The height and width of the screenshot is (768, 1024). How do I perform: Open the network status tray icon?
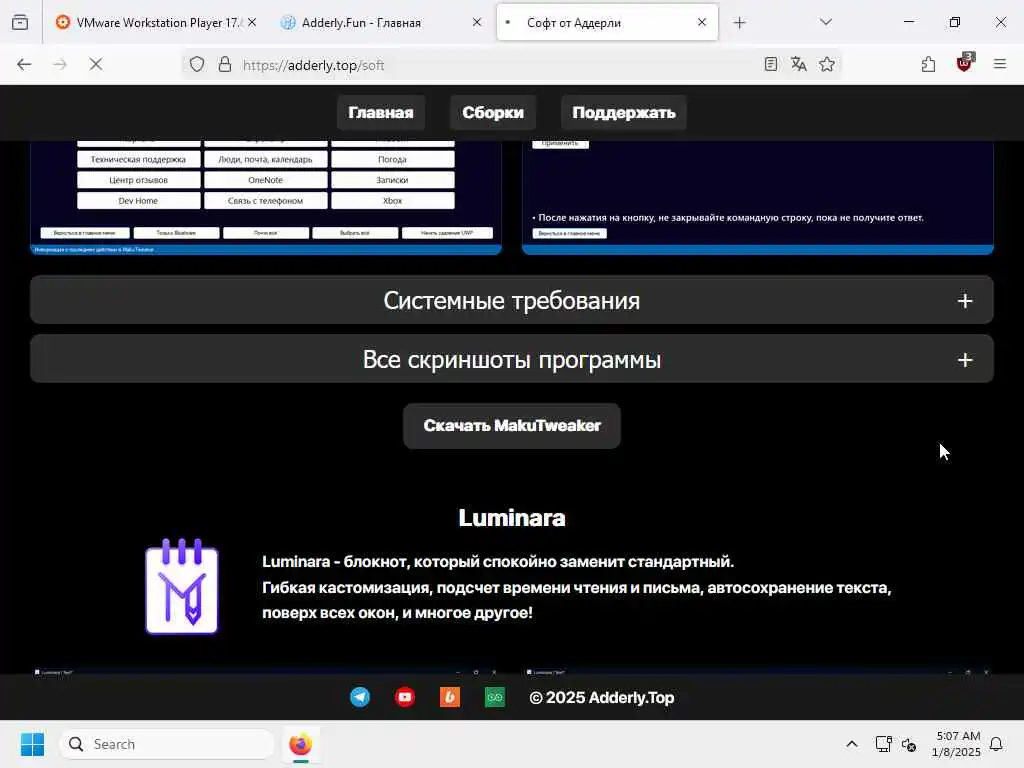884,744
